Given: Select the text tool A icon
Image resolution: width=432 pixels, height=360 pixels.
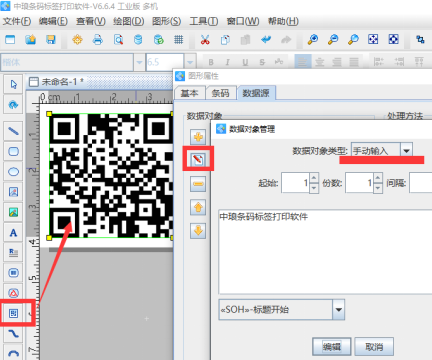Looking at the screenshot, I should click(x=13, y=233).
